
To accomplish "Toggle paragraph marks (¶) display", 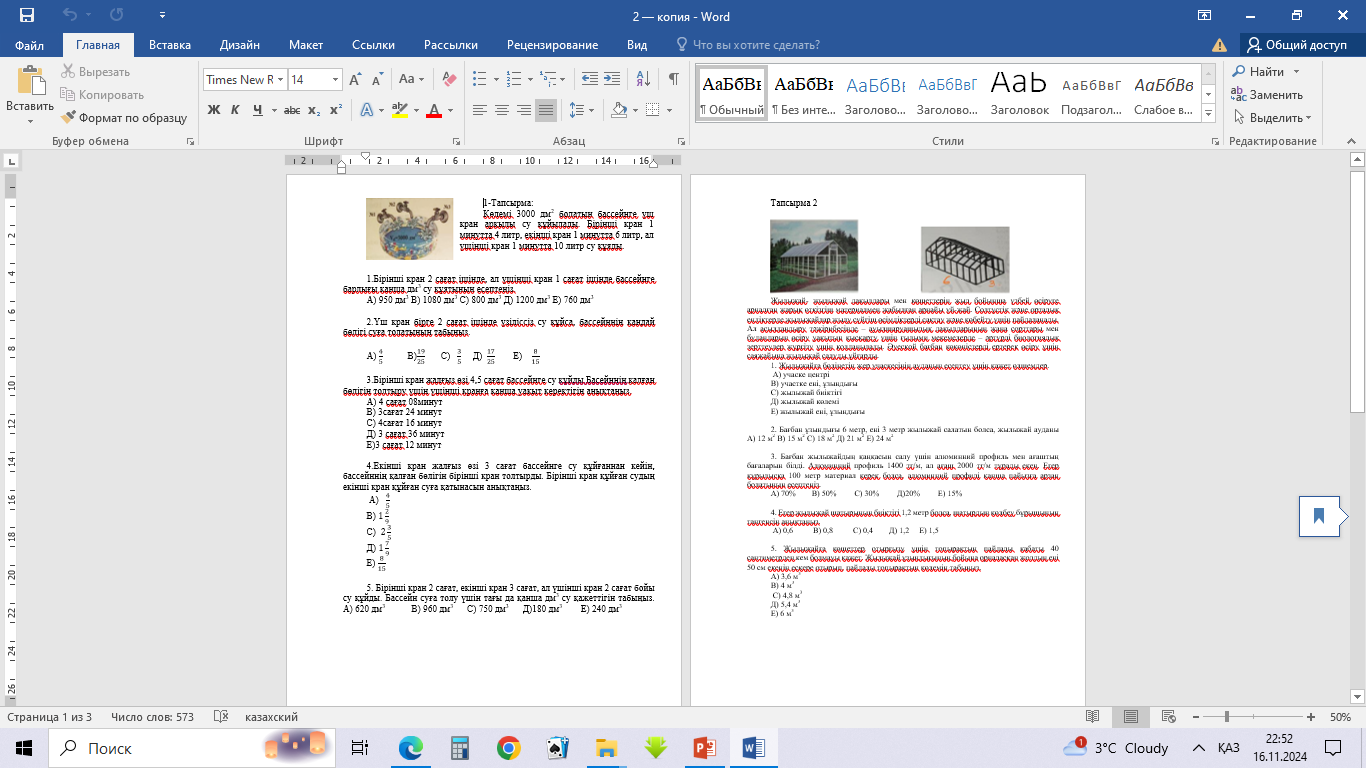I will point(673,79).
